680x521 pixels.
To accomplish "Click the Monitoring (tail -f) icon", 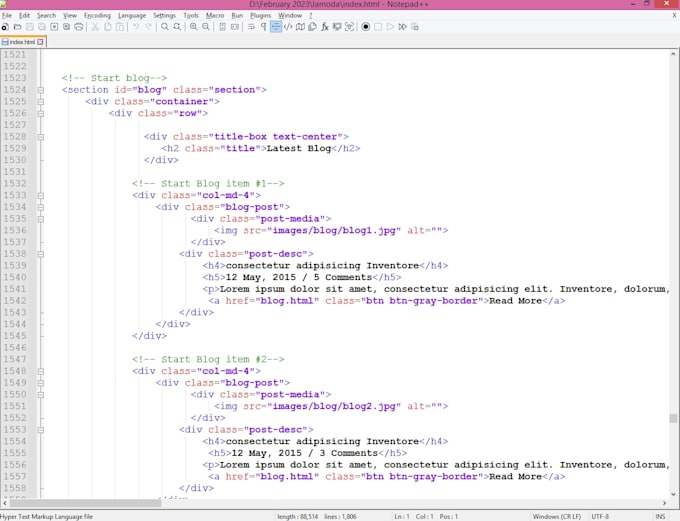I will [x=350, y=27].
